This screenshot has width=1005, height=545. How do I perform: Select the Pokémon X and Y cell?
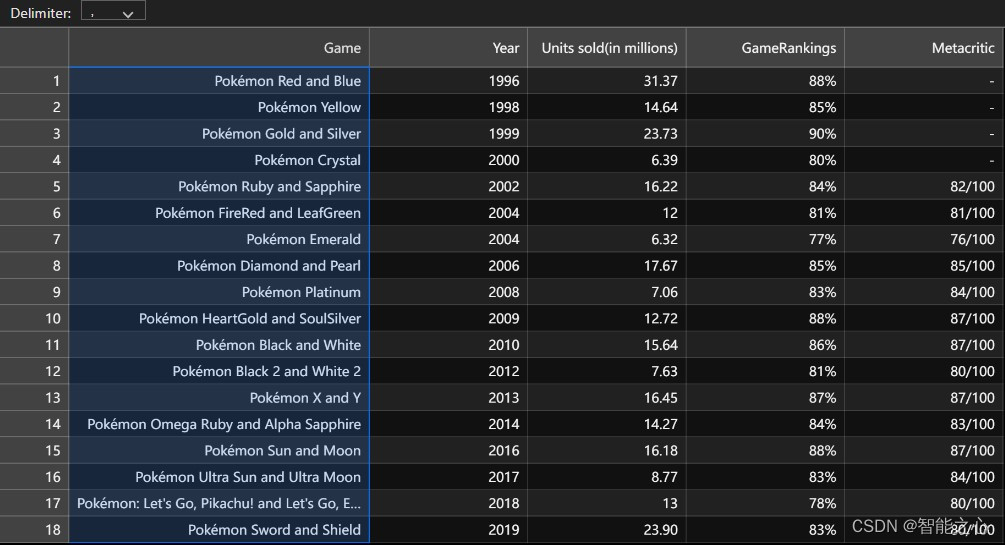click(x=219, y=398)
